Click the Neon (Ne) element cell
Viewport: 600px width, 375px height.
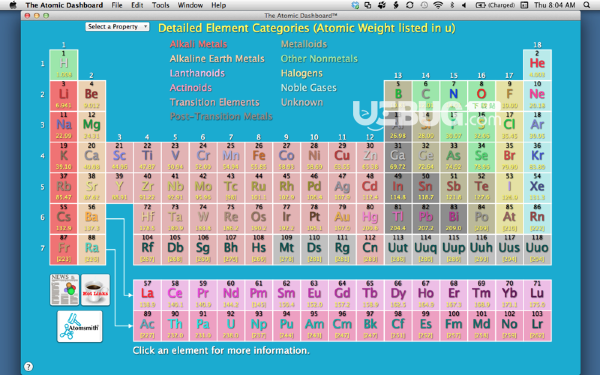537,96
